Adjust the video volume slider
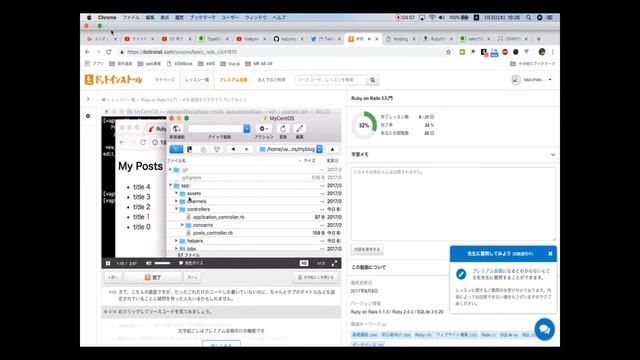The height and width of the screenshot is (360, 640). point(162,263)
